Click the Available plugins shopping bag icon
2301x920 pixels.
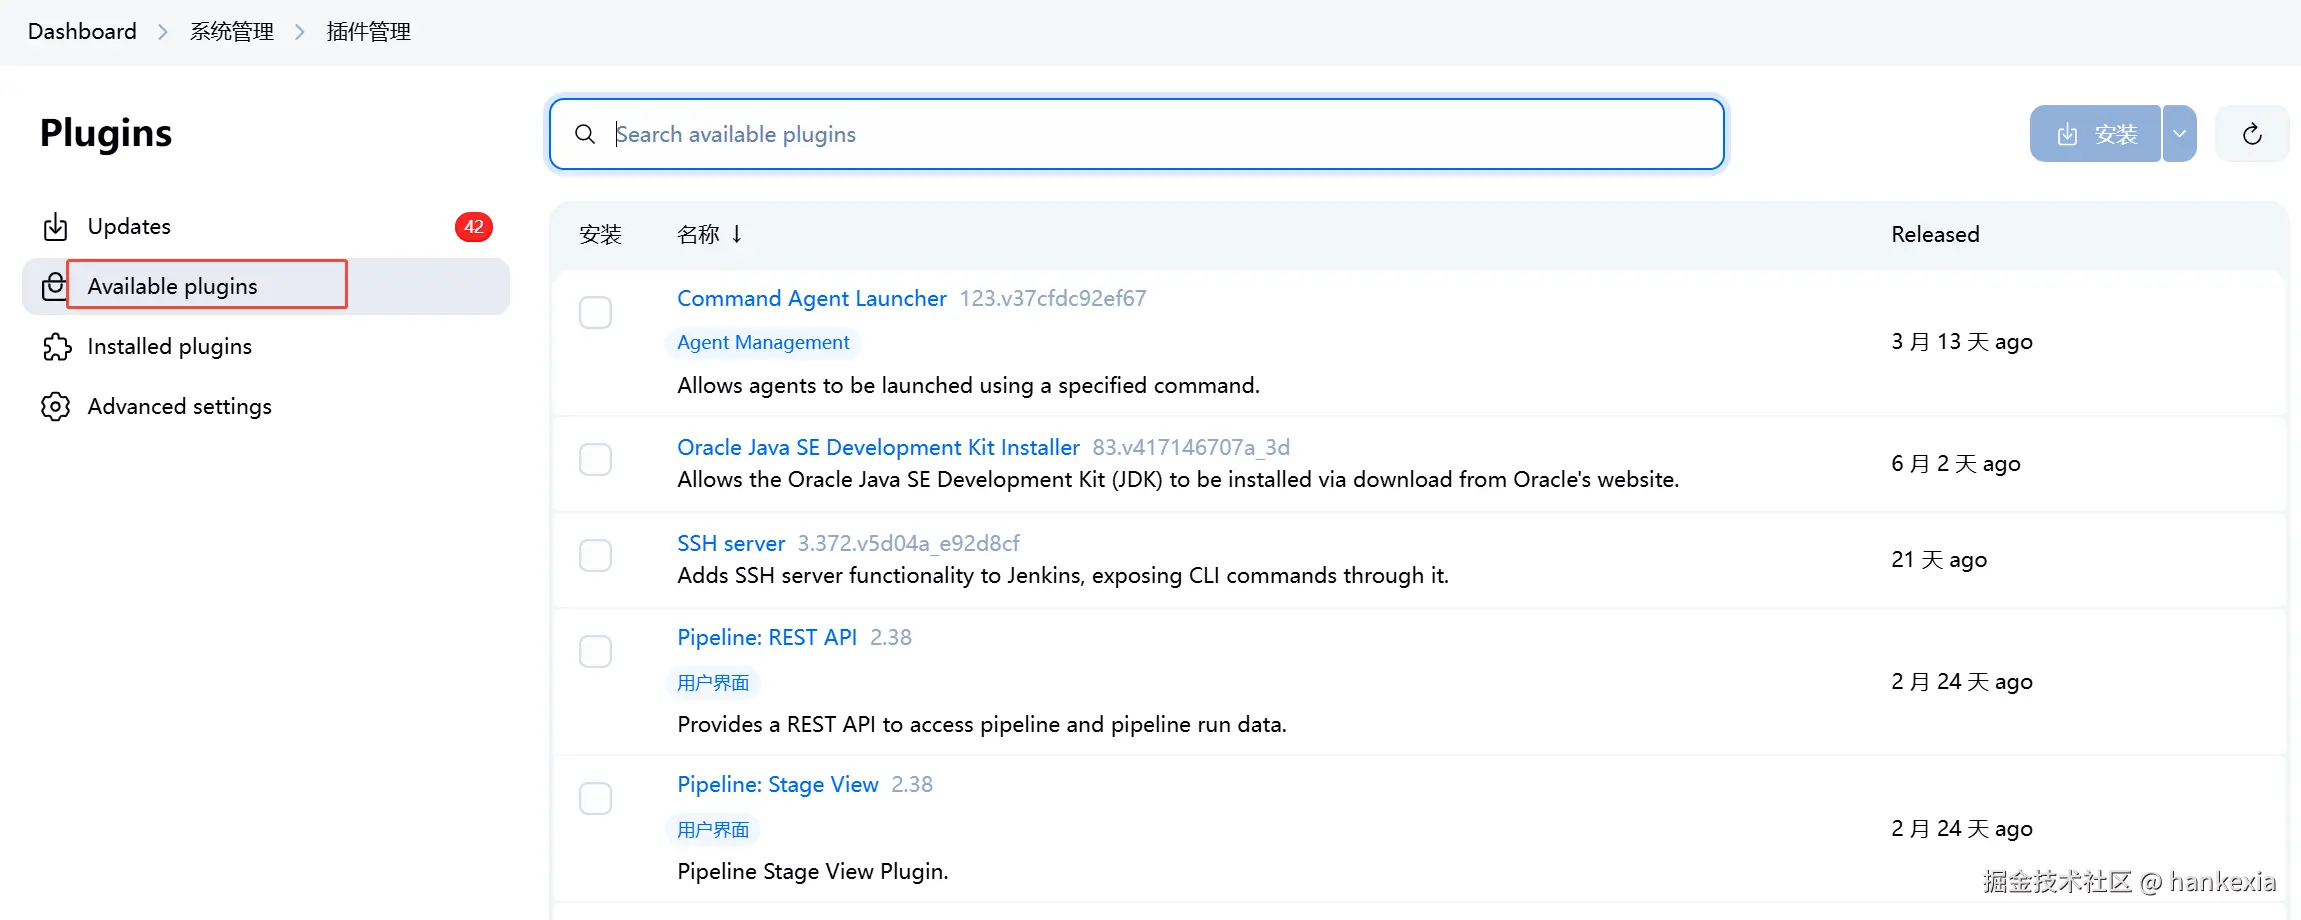click(x=54, y=287)
